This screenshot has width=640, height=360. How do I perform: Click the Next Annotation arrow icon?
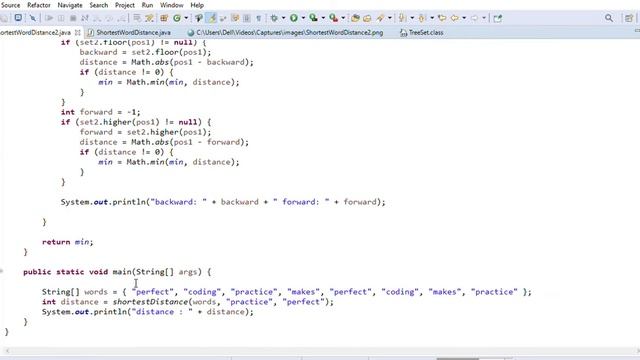point(403,18)
